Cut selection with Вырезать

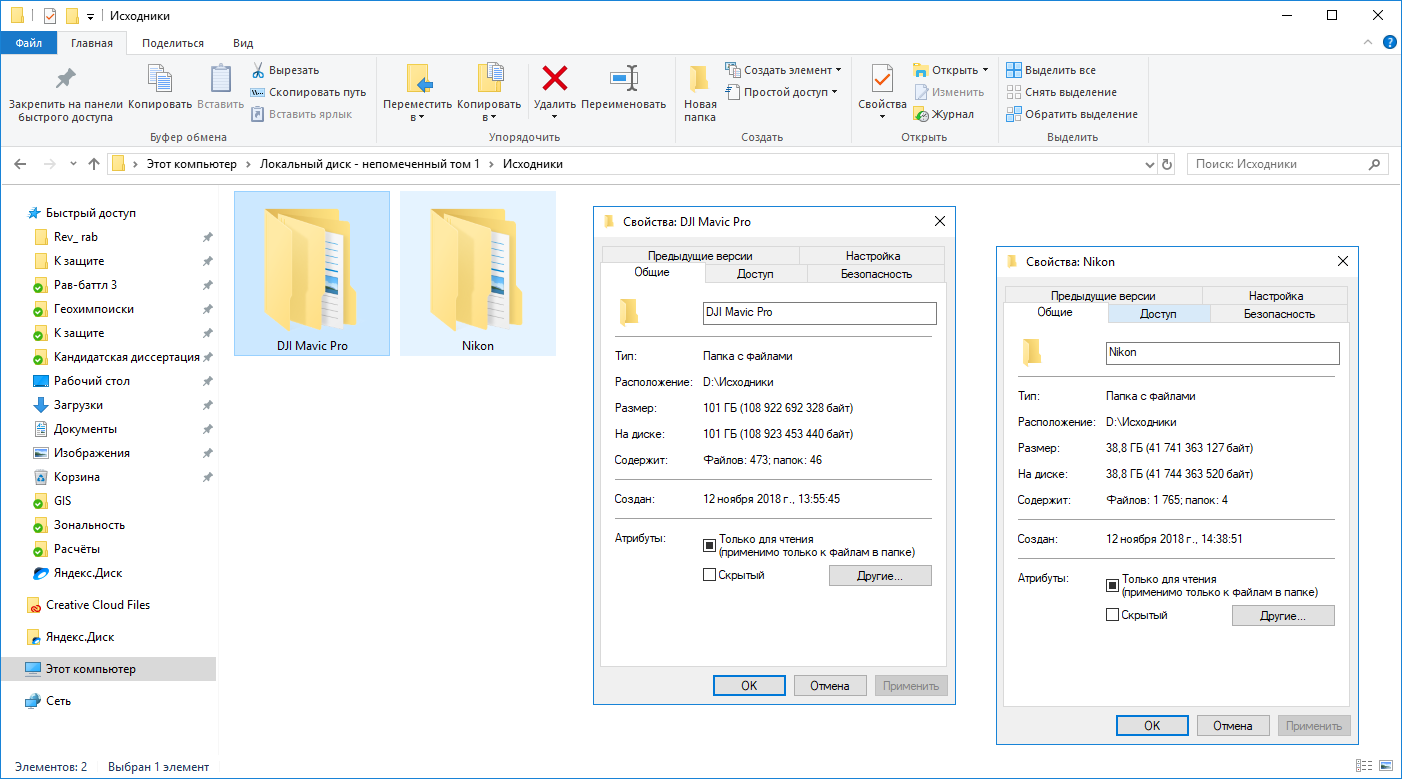pyautogui.click(x=285, y=70)
